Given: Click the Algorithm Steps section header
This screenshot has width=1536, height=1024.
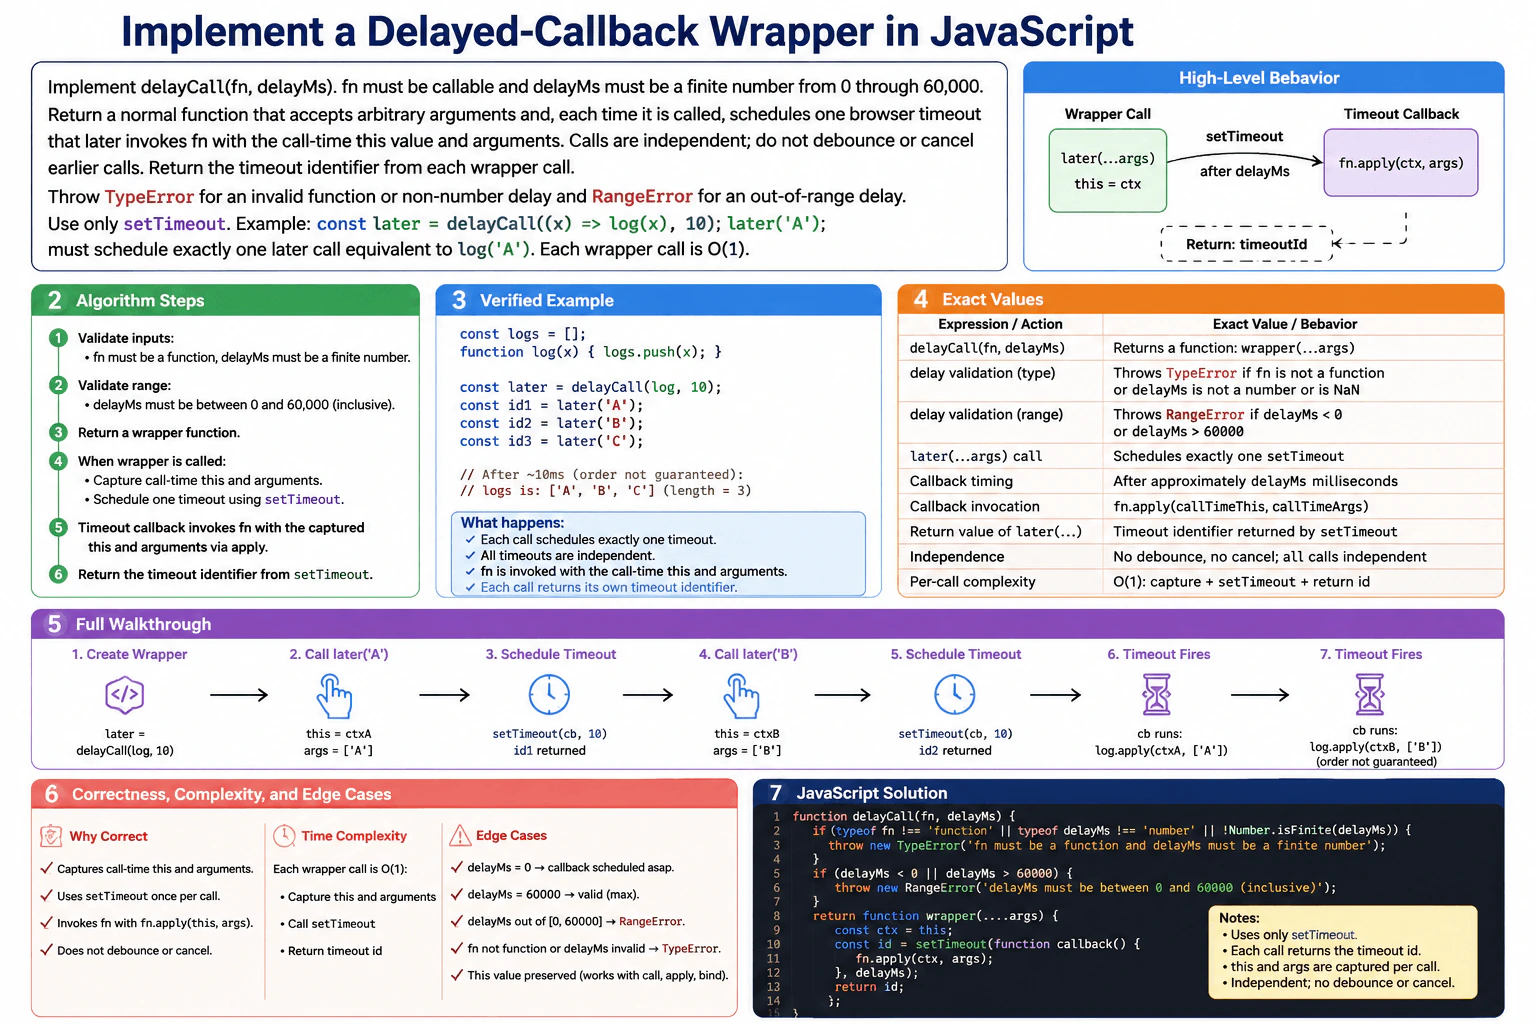Looking at the screenshot, I should [x=226, y=300].
